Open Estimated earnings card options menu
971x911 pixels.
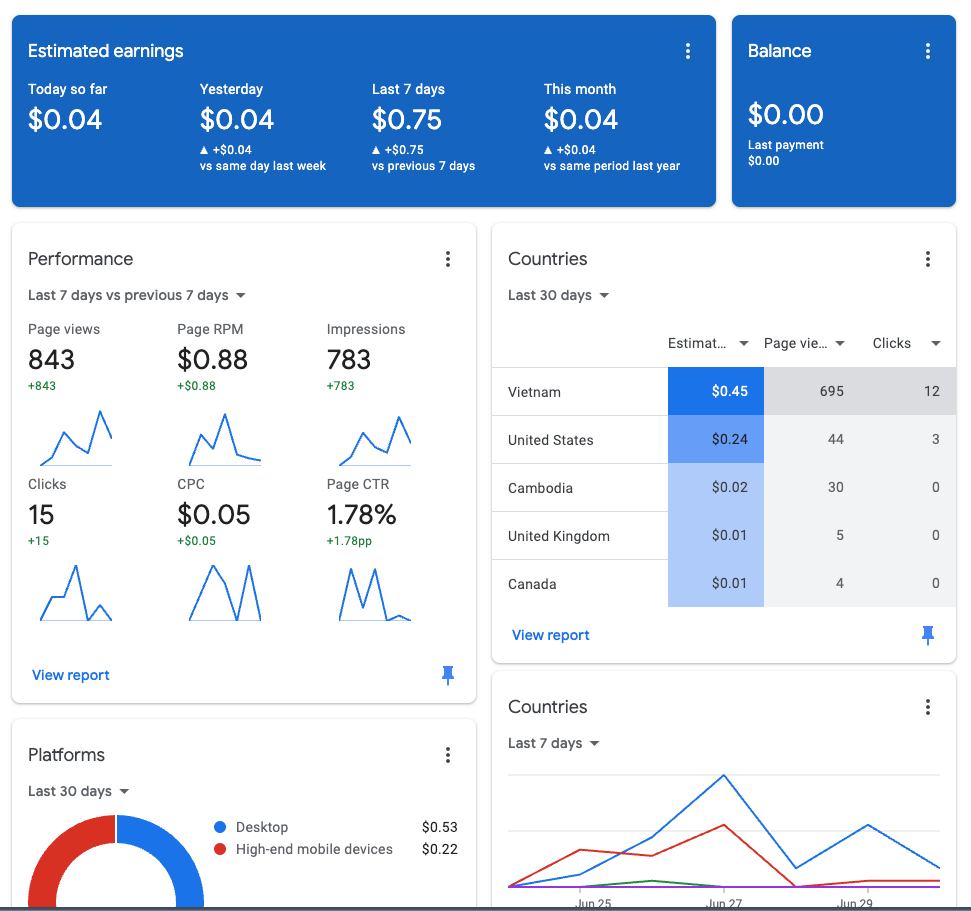(687, 51)
